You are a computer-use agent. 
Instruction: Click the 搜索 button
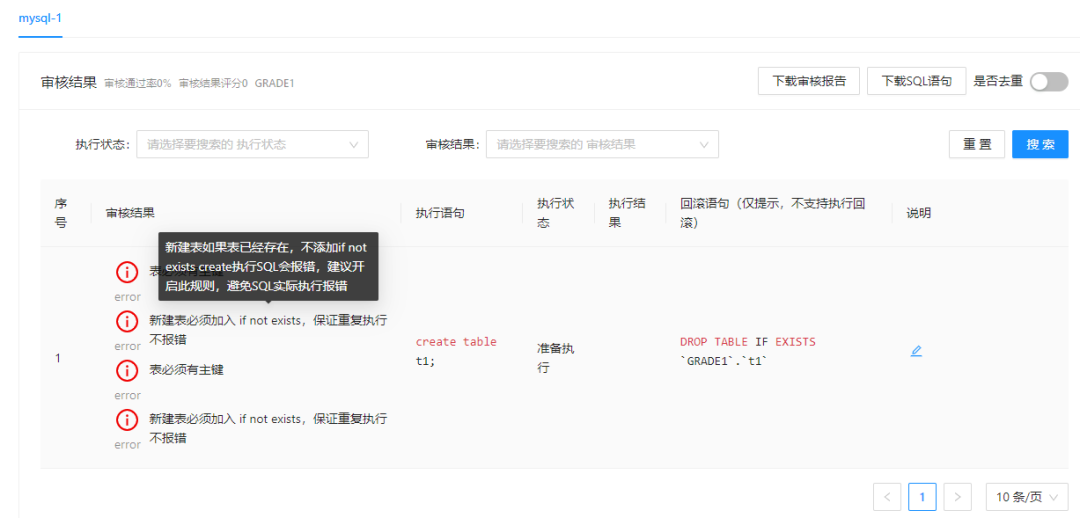coord(1040,145)
